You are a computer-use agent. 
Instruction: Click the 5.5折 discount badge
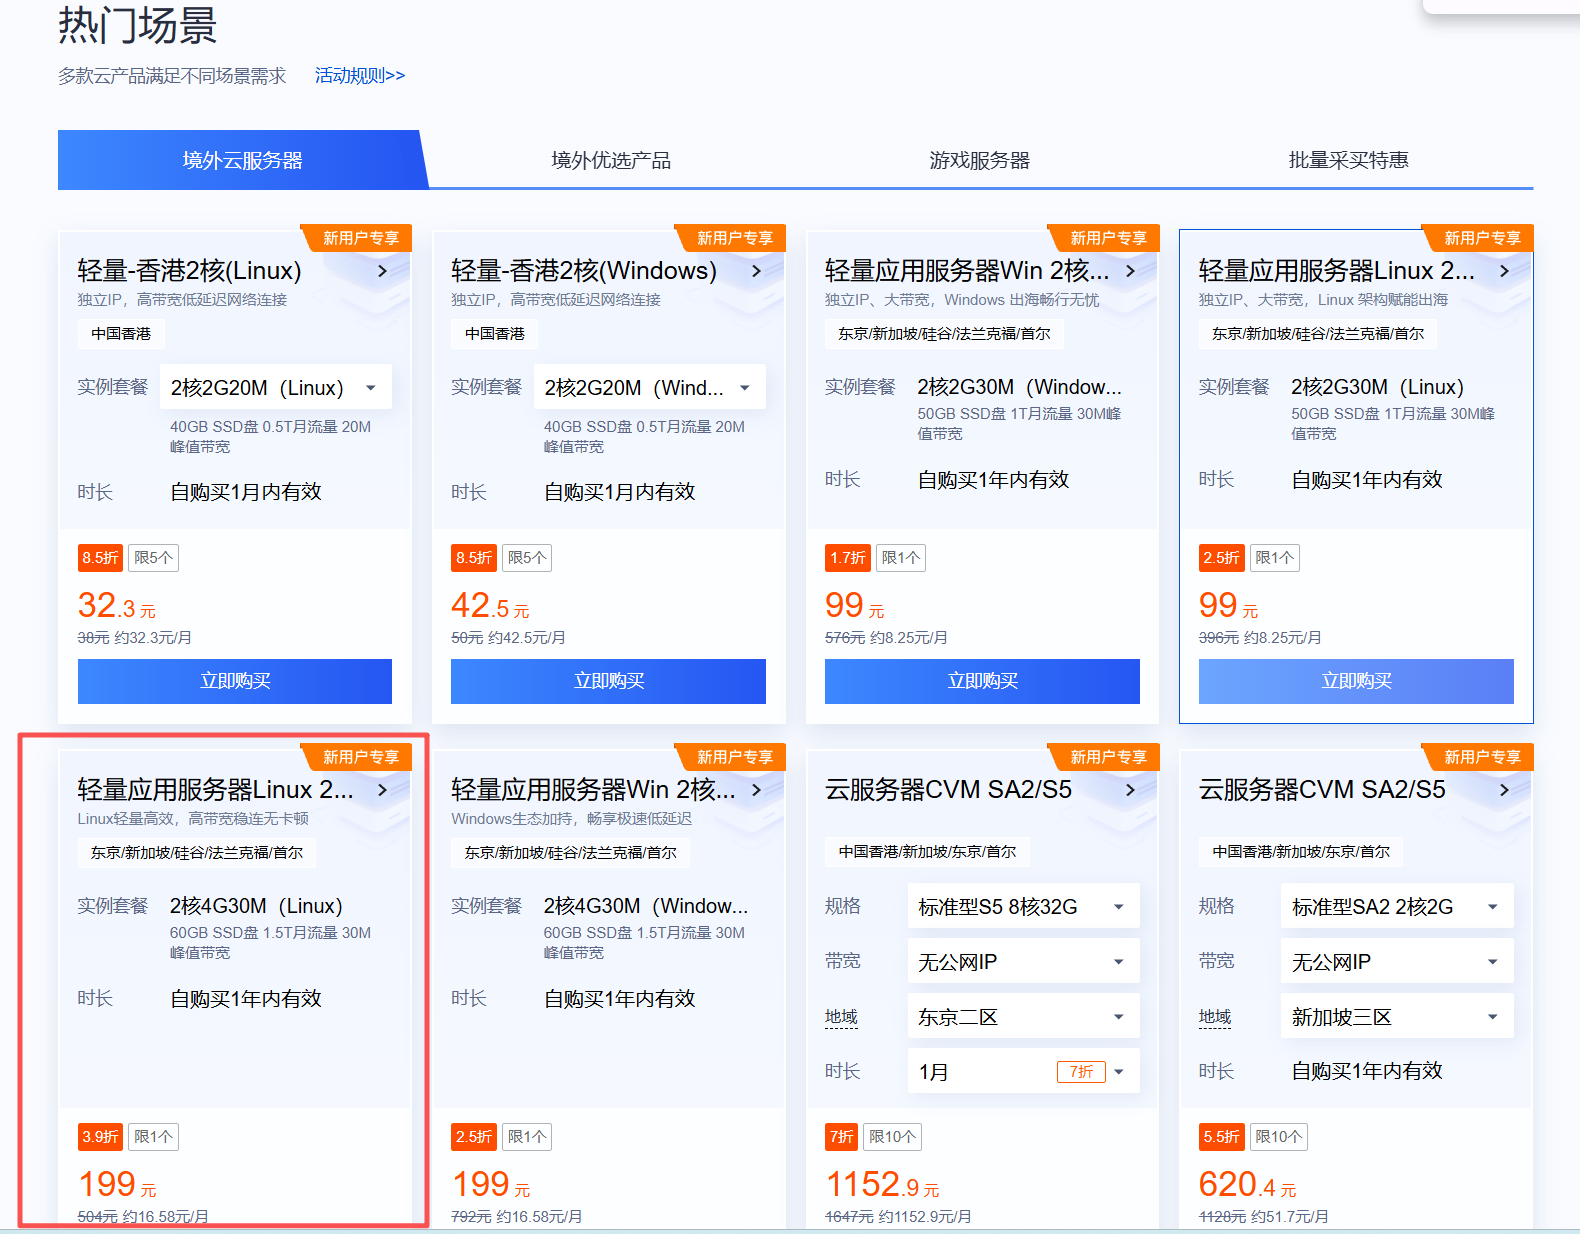coord(1222,1137)
